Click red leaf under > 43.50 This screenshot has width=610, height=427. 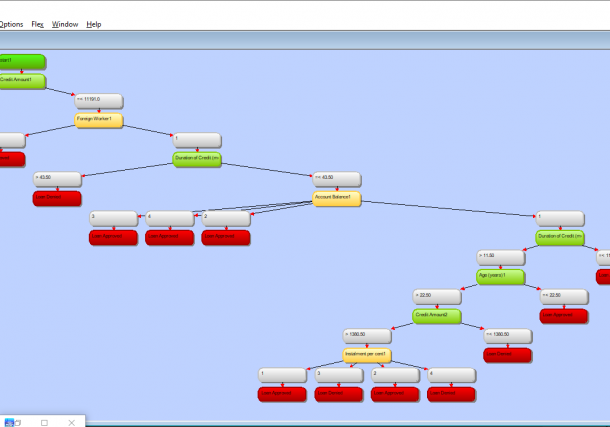pos(58,198)
